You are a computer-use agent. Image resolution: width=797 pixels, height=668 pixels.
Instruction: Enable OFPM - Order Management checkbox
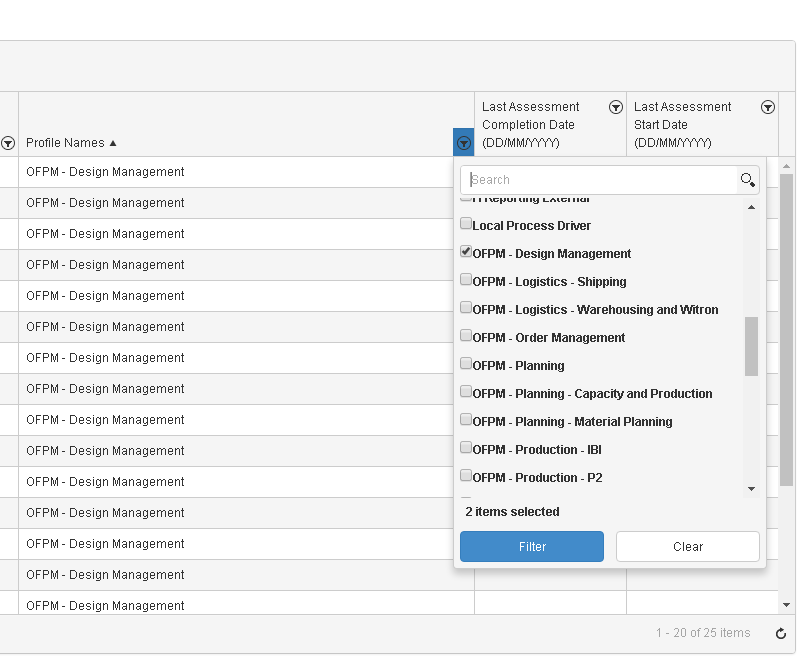pos(466,336)
